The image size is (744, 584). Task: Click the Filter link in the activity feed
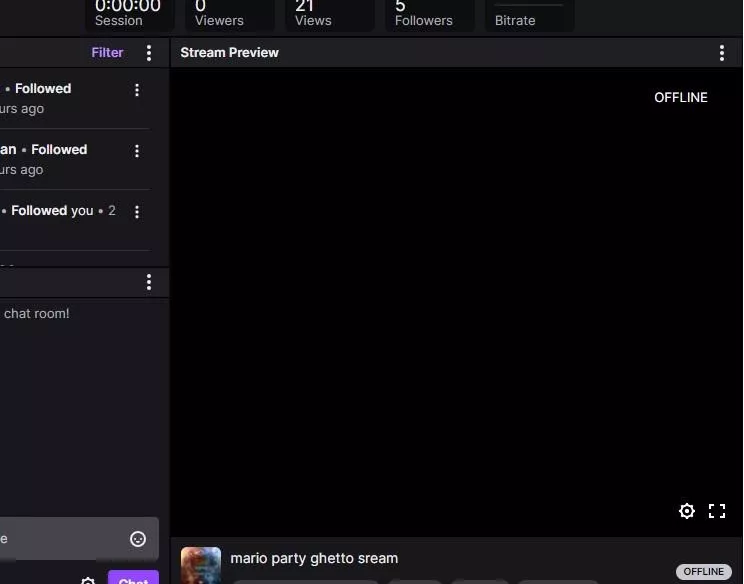click(107, 53)
